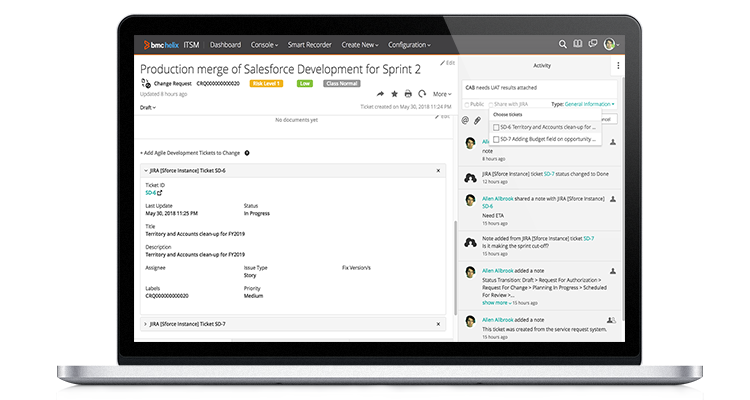Toggle the Public checkbox for the note

(466, 104)
